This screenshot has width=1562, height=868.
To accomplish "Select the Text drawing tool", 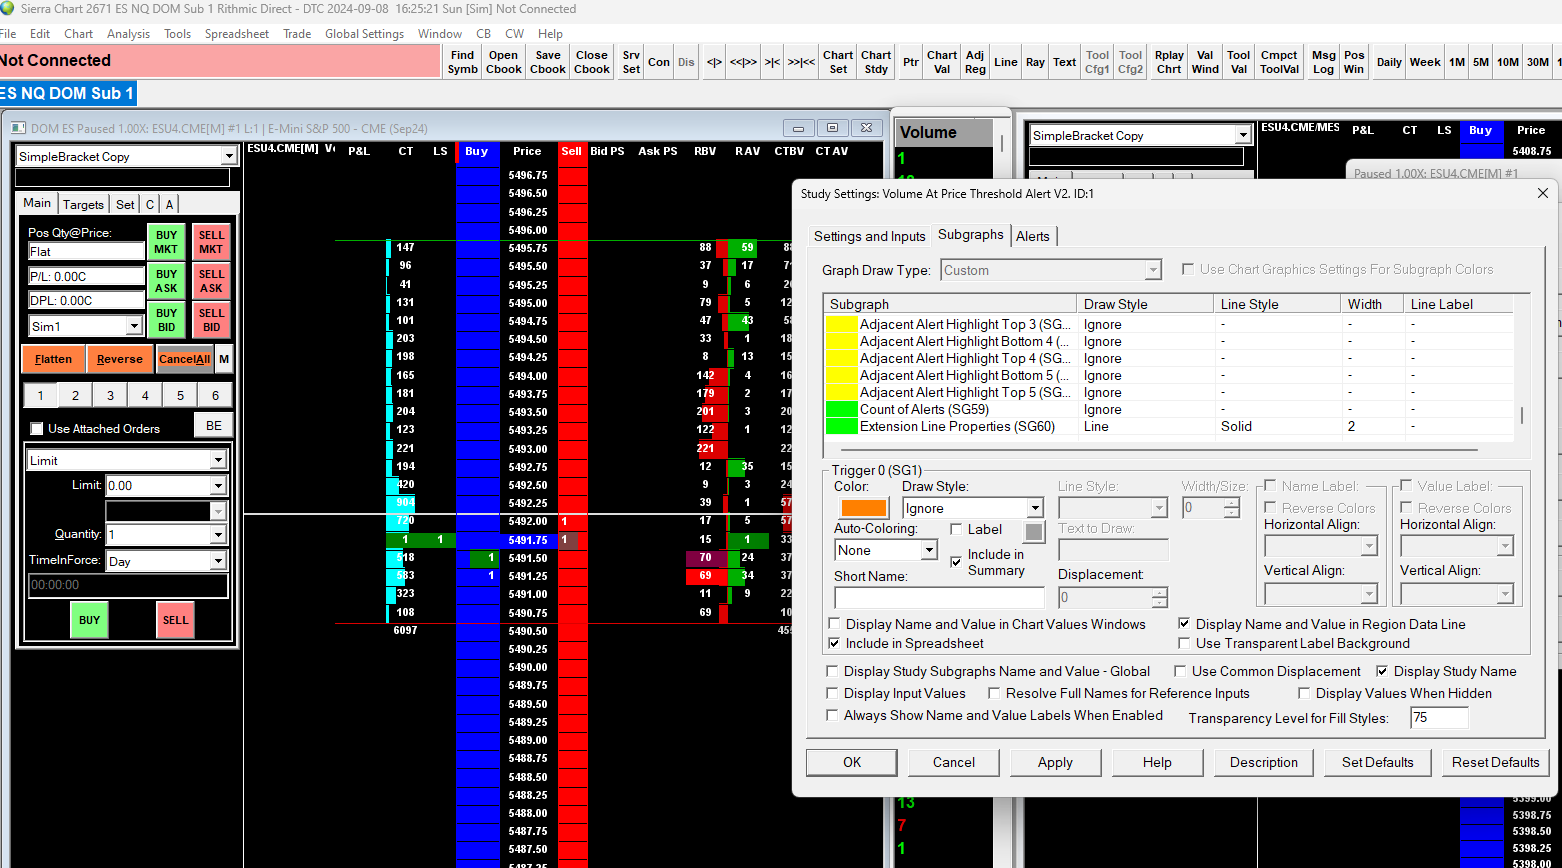I will [x=1064, y=62].
